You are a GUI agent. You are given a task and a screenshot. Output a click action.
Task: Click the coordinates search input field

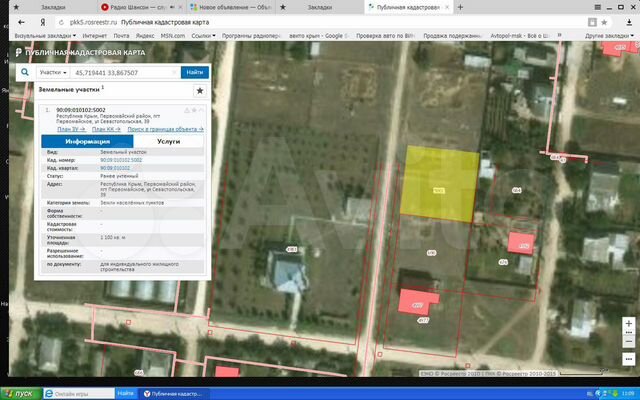coord(125,73)
